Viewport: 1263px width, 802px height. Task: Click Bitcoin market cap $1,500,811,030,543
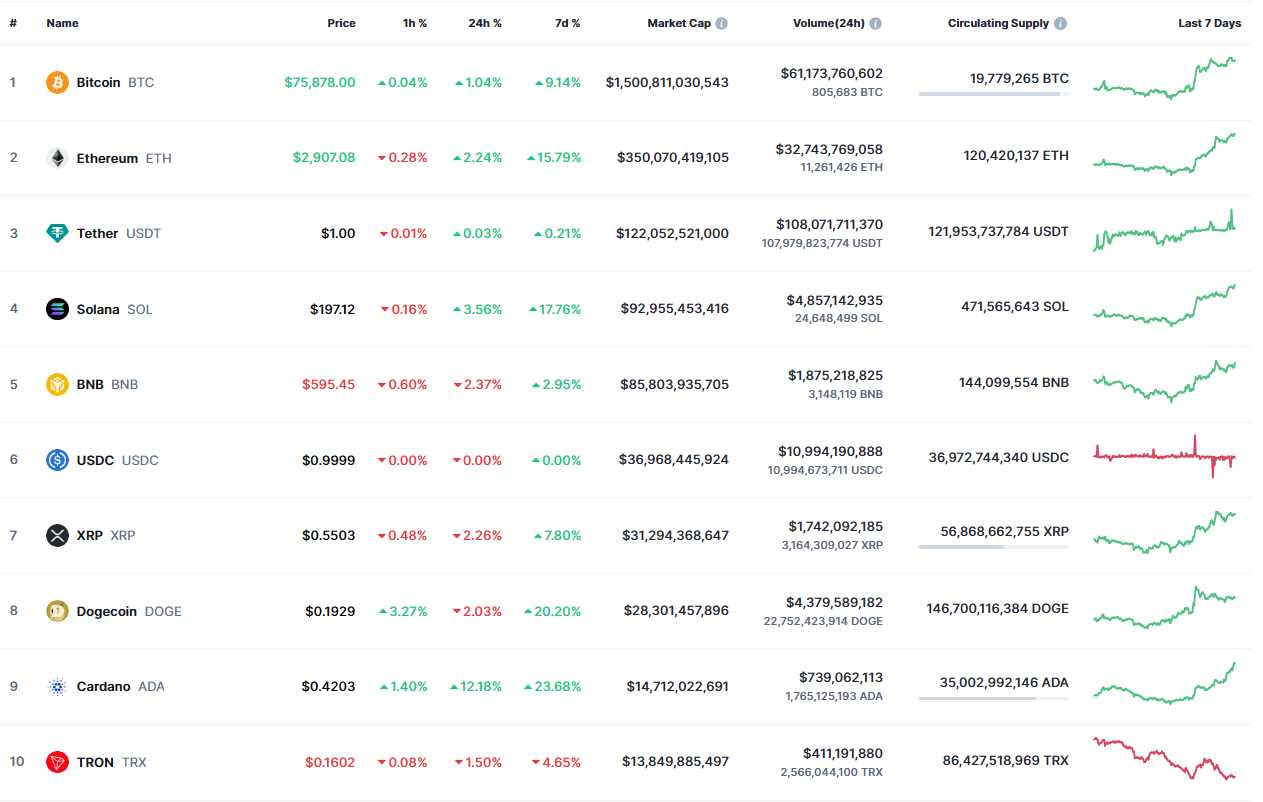click(x=667, y=82)
